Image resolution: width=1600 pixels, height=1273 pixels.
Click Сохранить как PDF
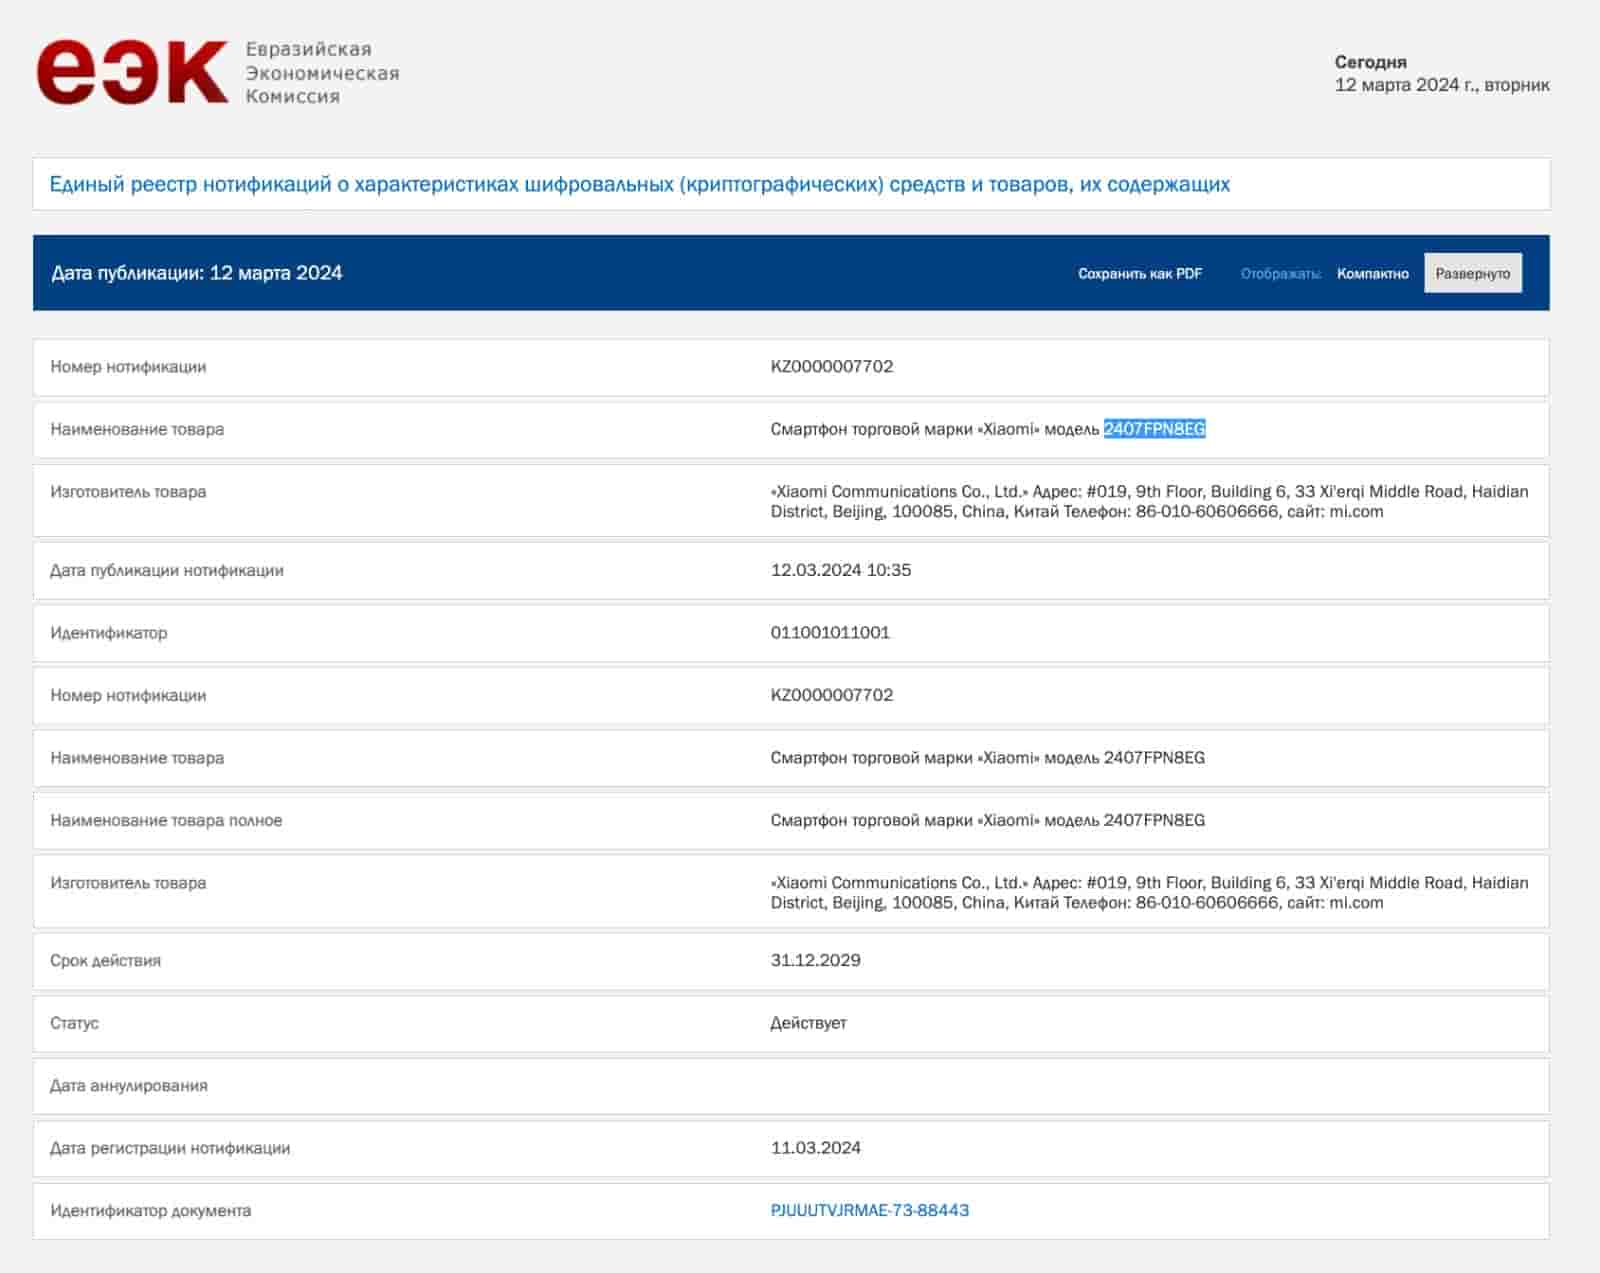[1140, 272]
